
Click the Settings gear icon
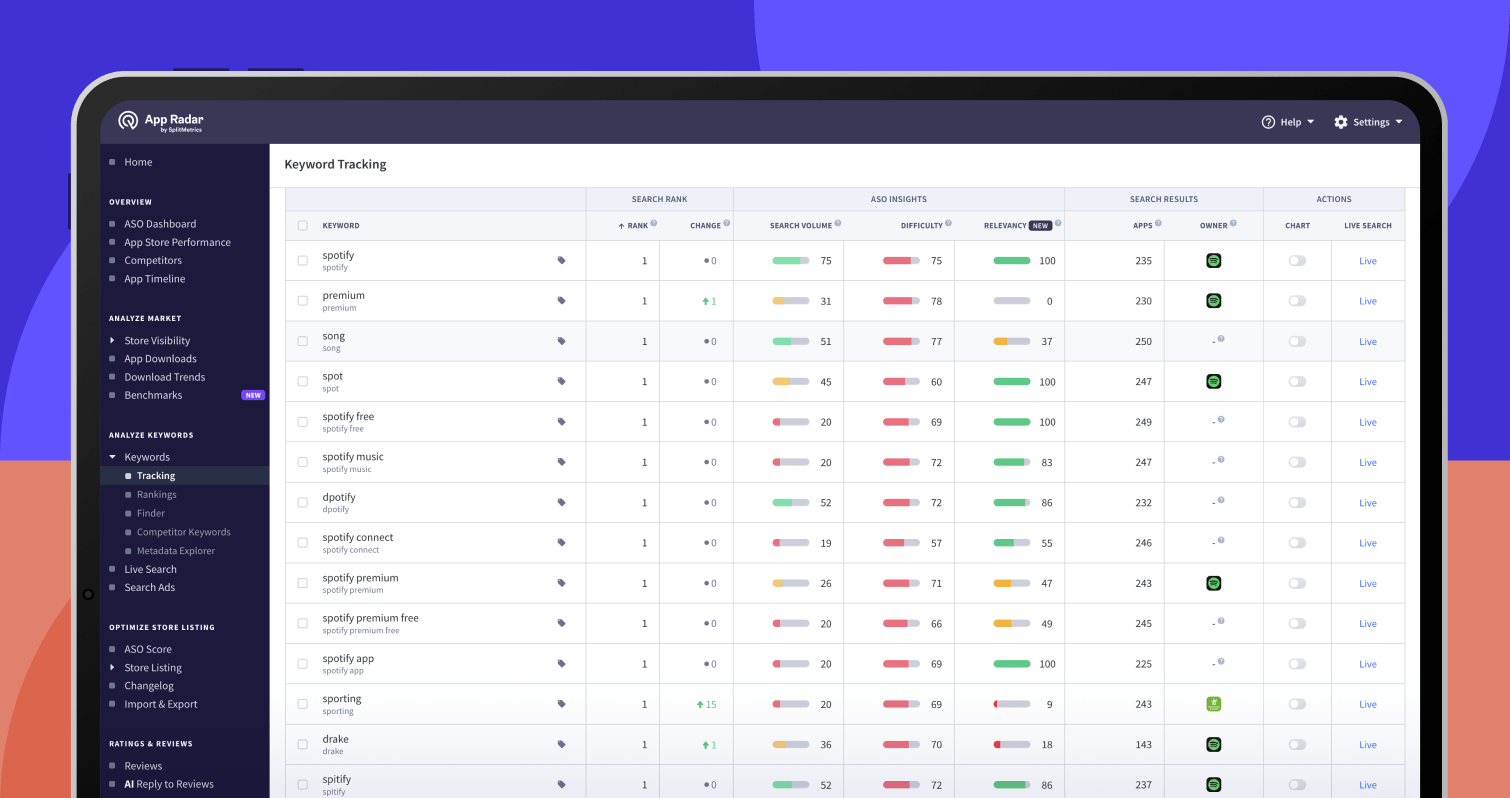(x=1341, y=122)
